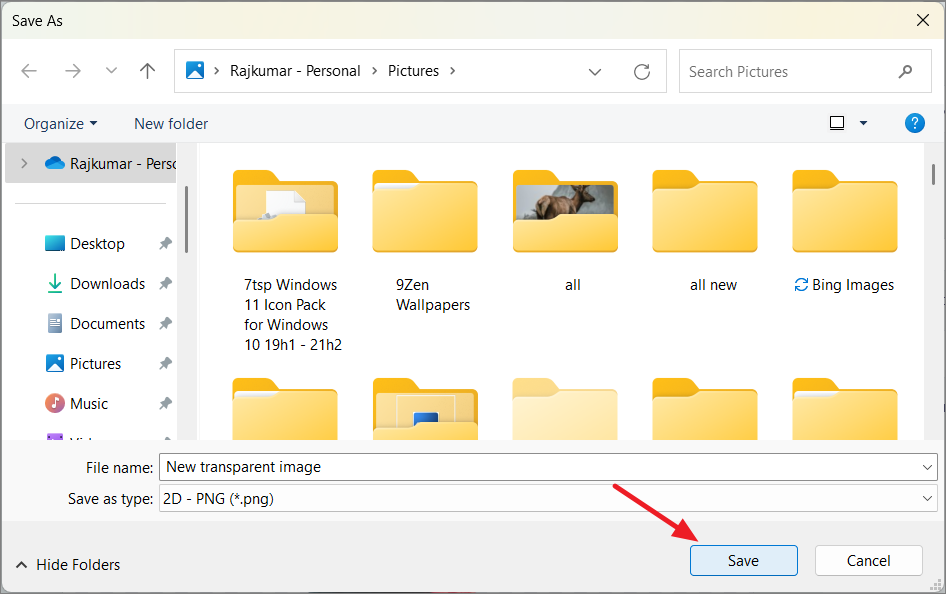Expand chevron after Pictures breadcrumb

452,71
